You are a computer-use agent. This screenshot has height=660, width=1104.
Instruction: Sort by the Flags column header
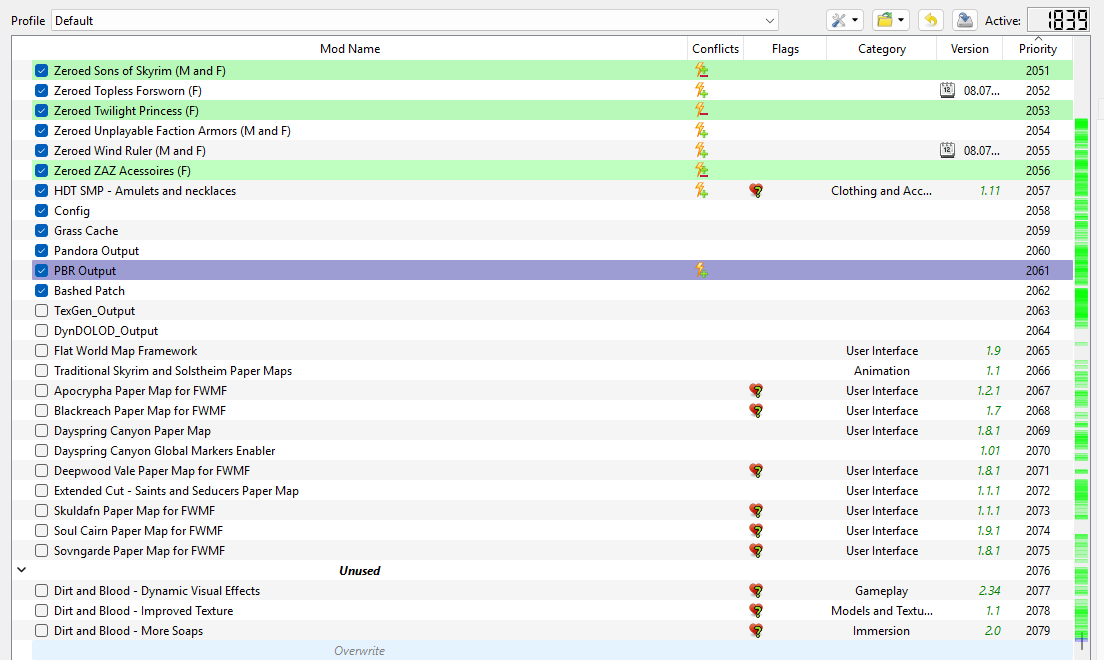(785, 49)
